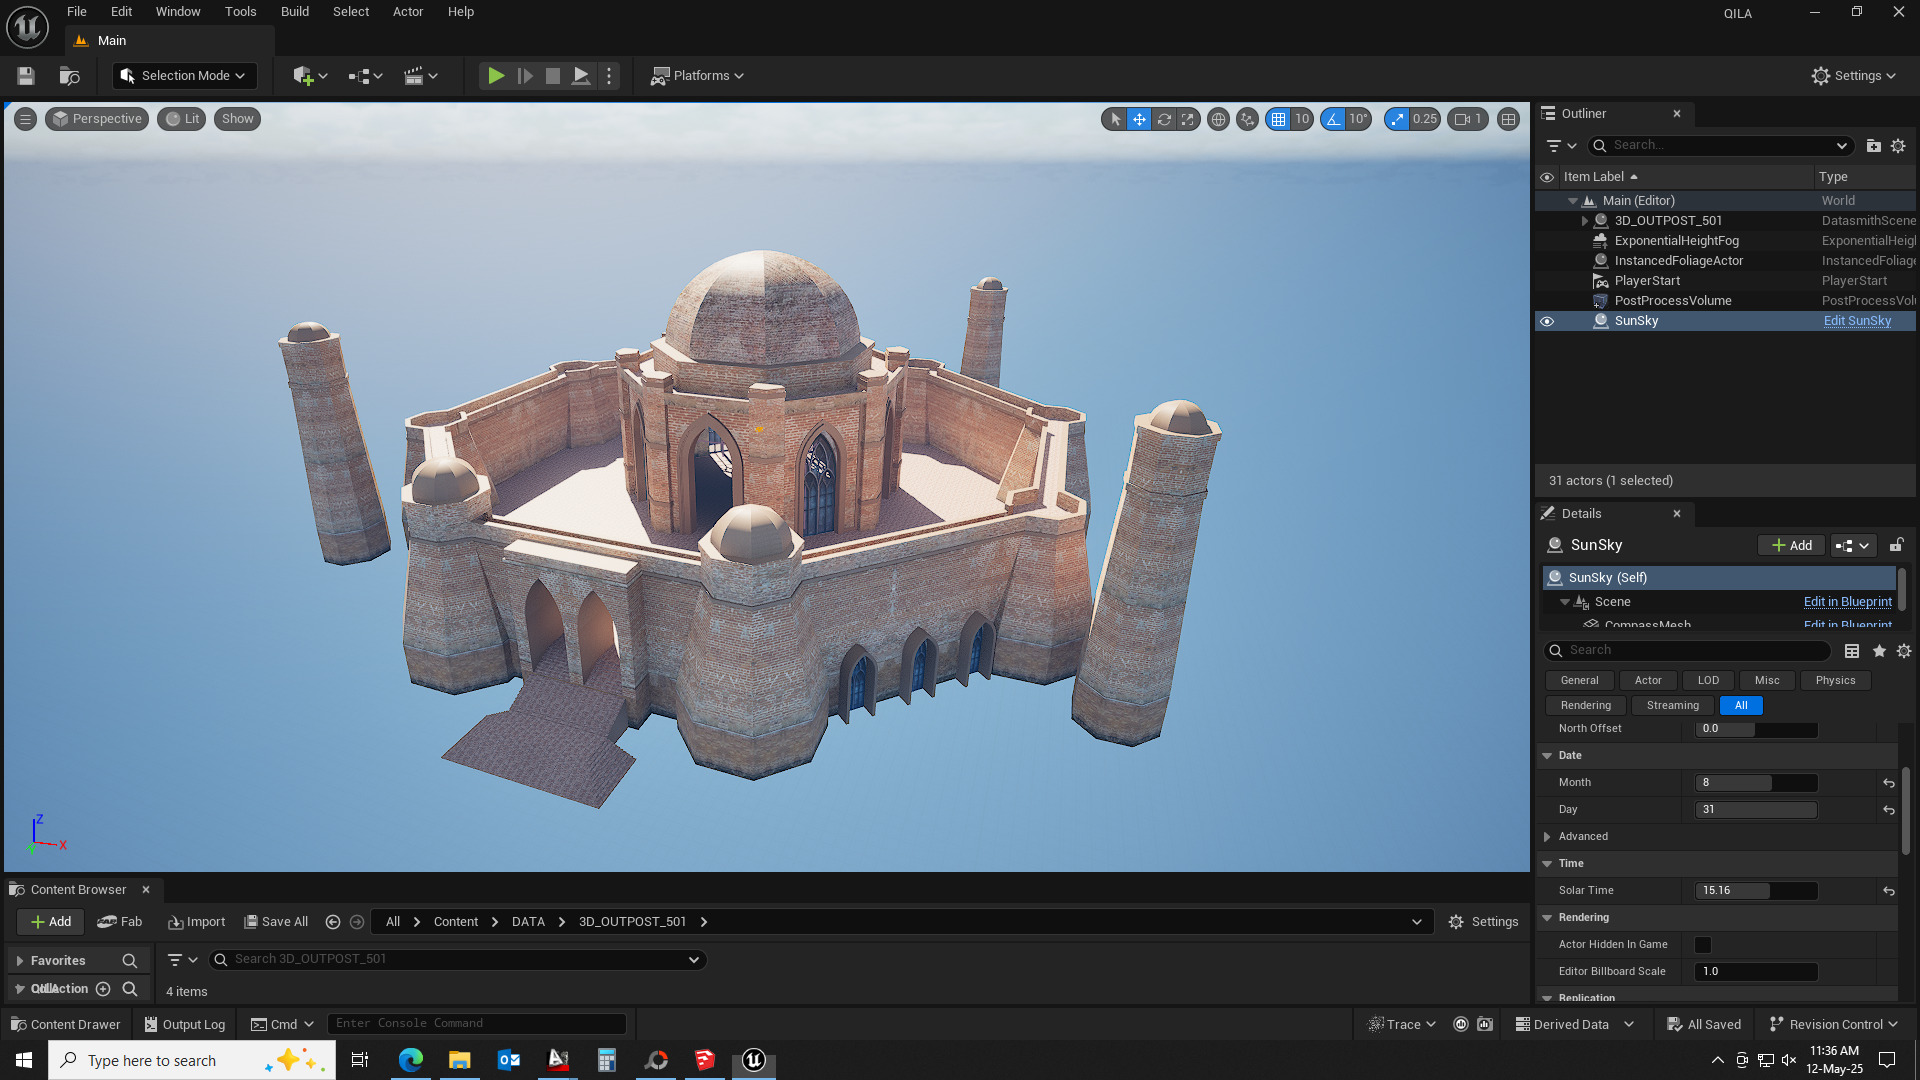Collapse Main (Editor) world tree
The image size is (1920, 1080).
coord(1572,201)
